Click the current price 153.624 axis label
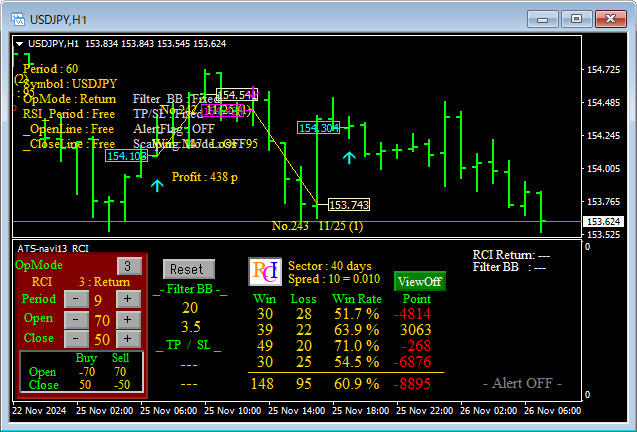637x432 pixels. point(604,221)
